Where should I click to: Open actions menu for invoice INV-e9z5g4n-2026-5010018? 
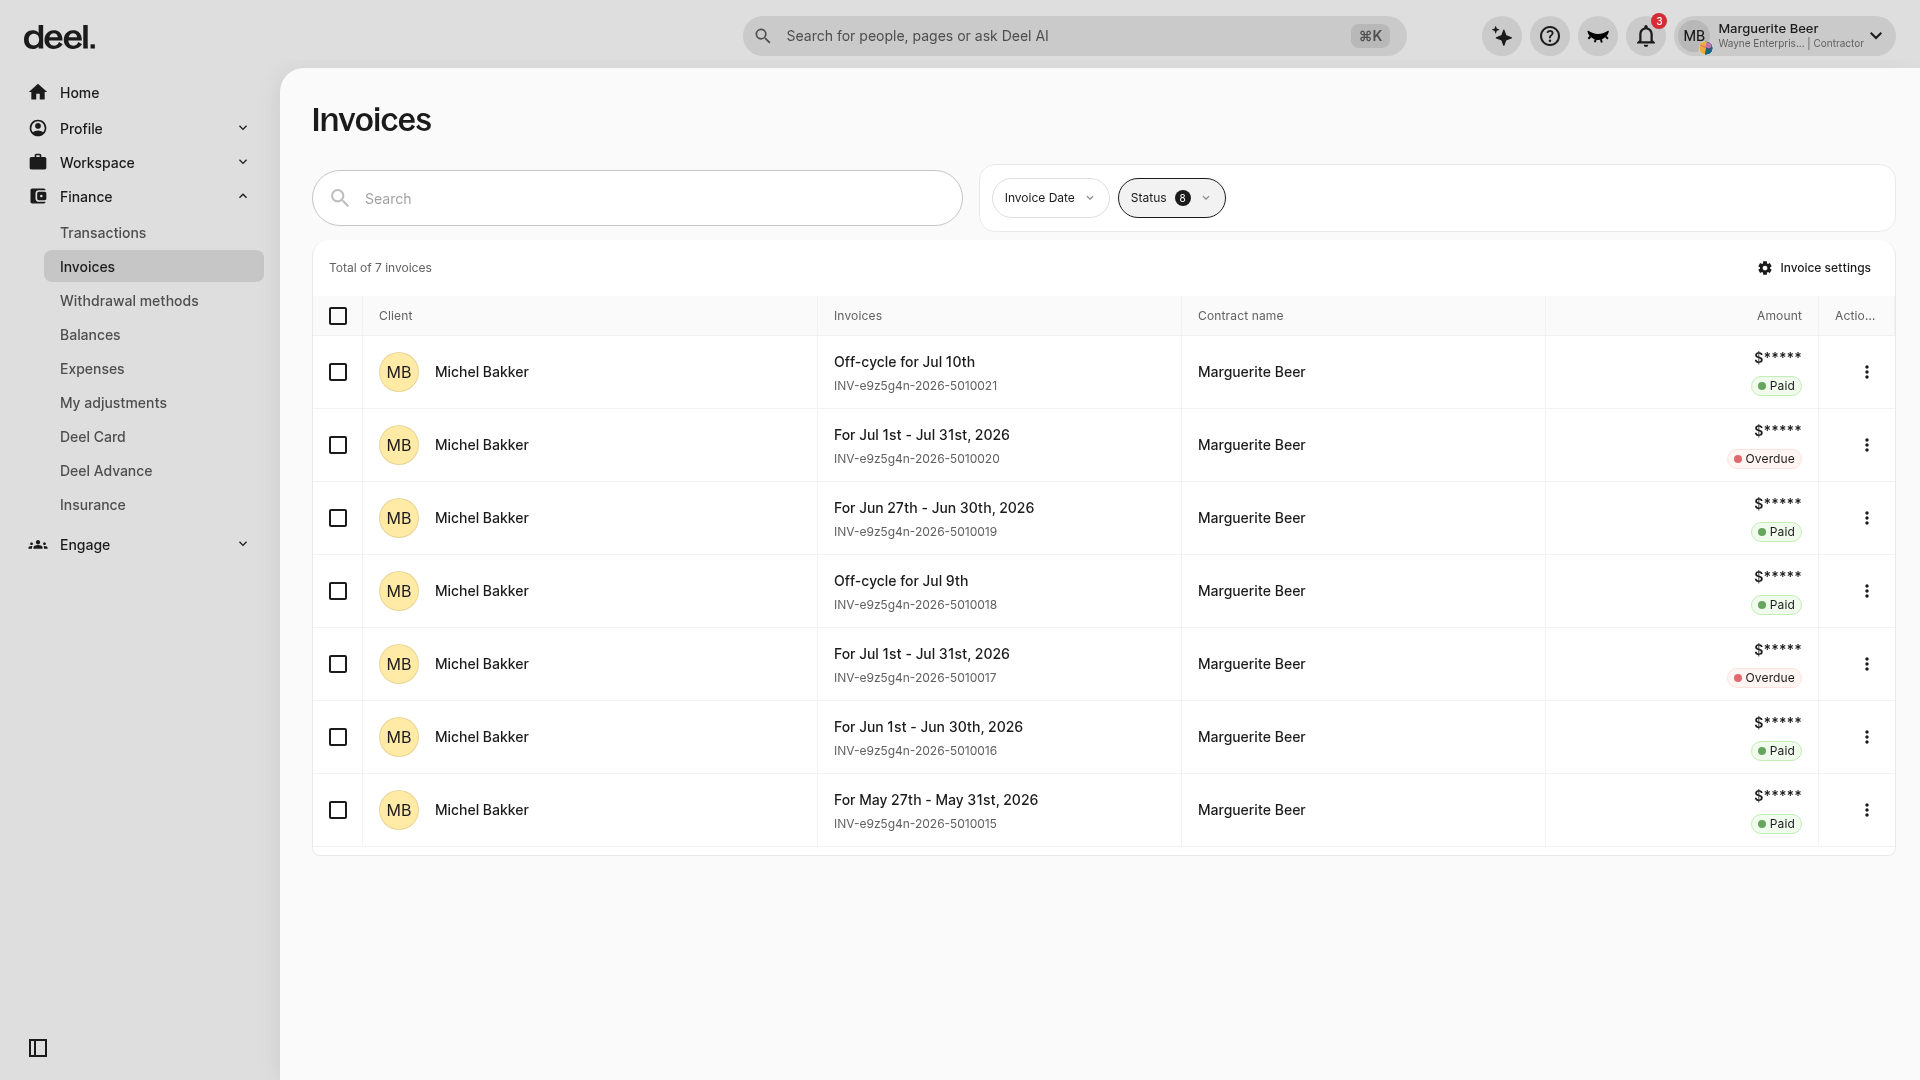pos(1866,591)
